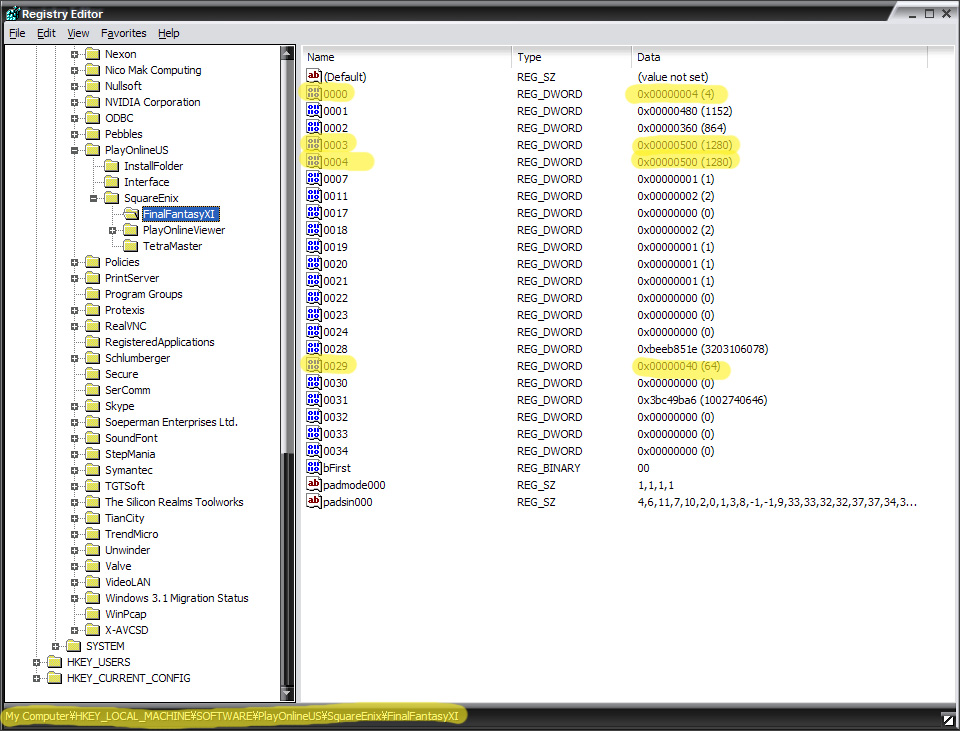Sort values by the Name column header
The width and height of the screenshot is (960, 731).
[x=406, y=57]
